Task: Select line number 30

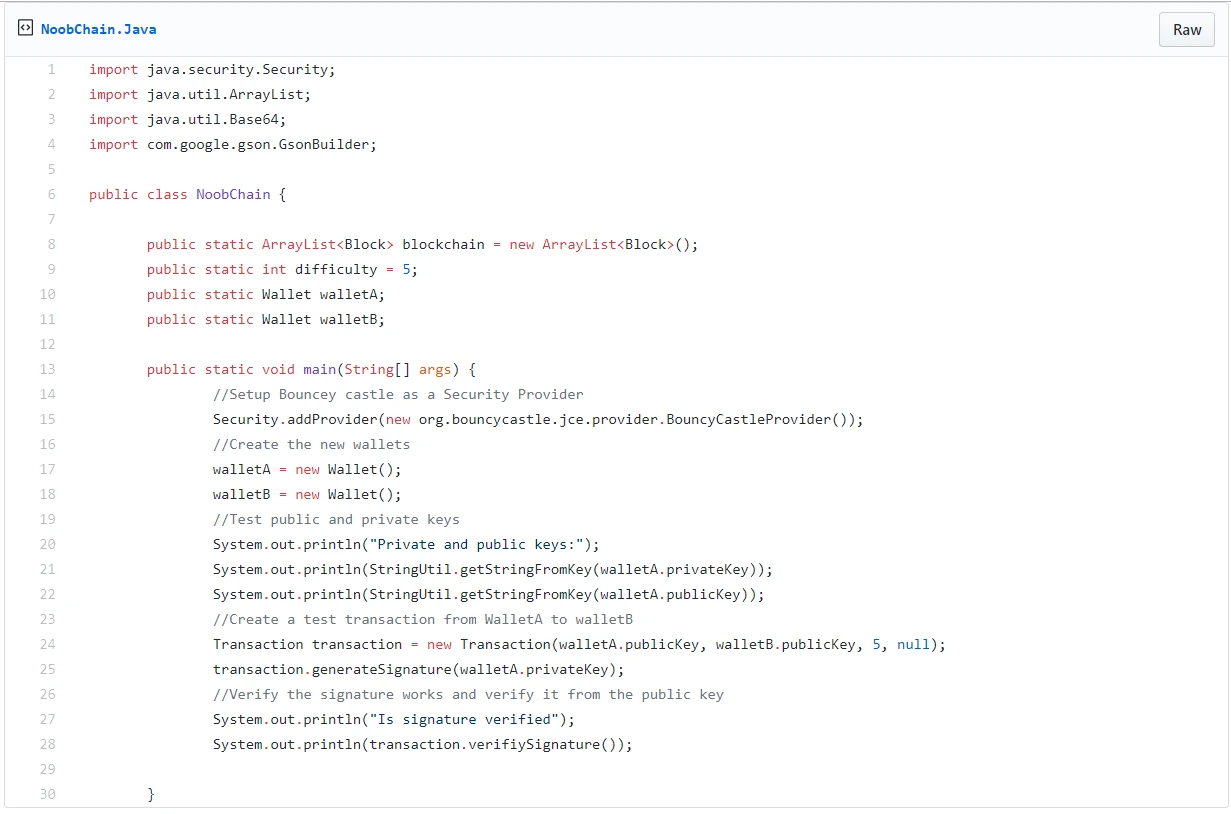Action: click(48, 794)
